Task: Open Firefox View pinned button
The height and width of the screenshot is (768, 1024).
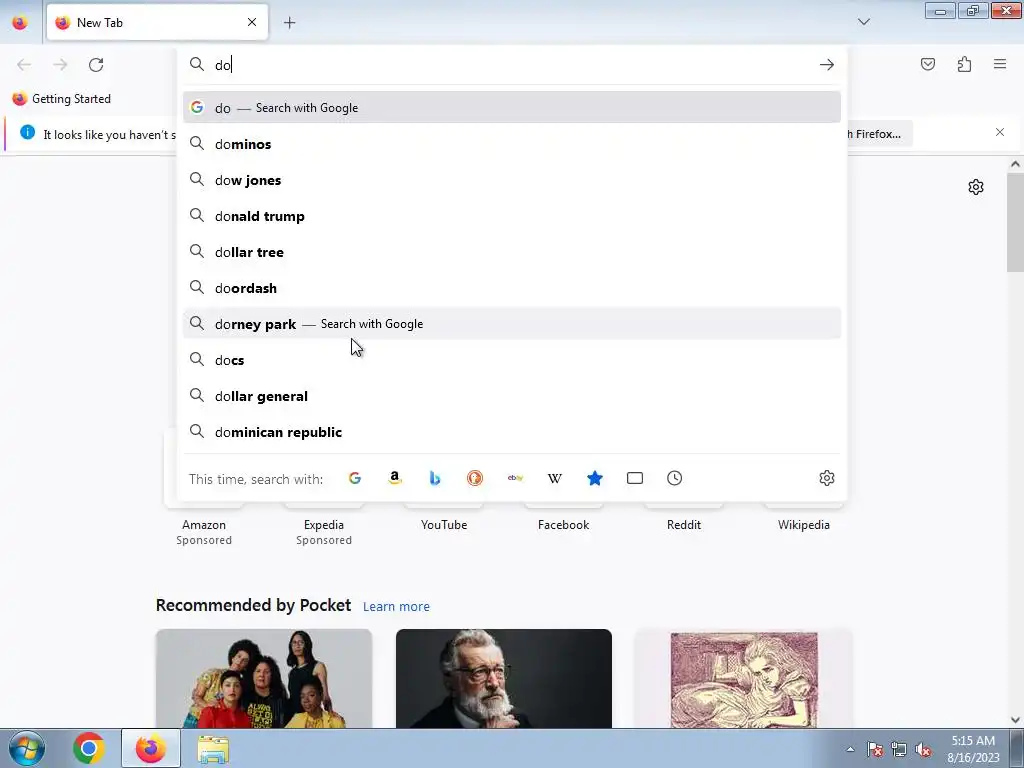Action: tap(20, 23)
